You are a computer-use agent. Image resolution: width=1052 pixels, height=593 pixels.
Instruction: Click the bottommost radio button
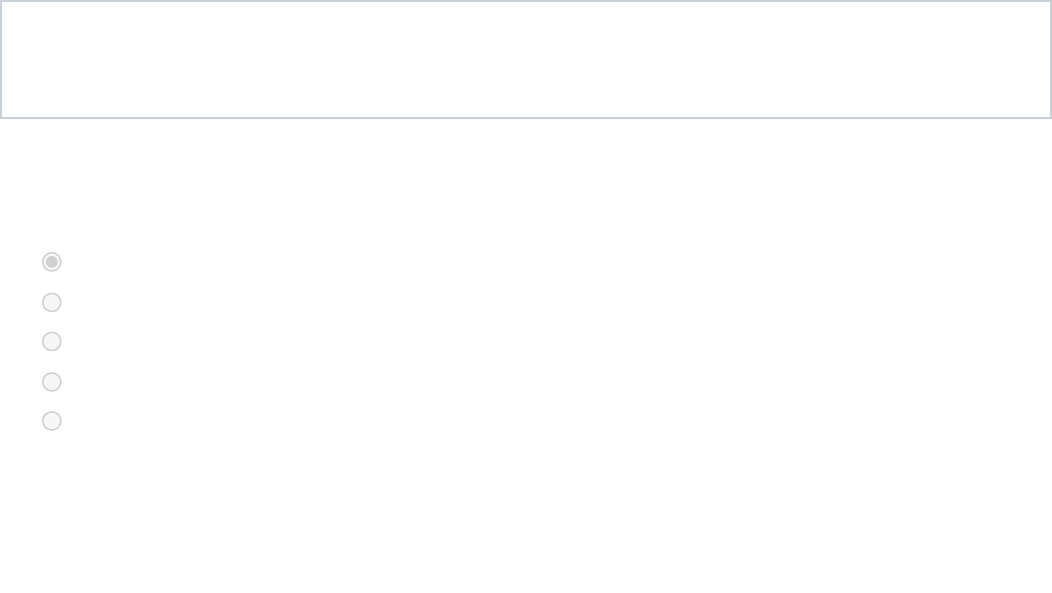[52, 421]
